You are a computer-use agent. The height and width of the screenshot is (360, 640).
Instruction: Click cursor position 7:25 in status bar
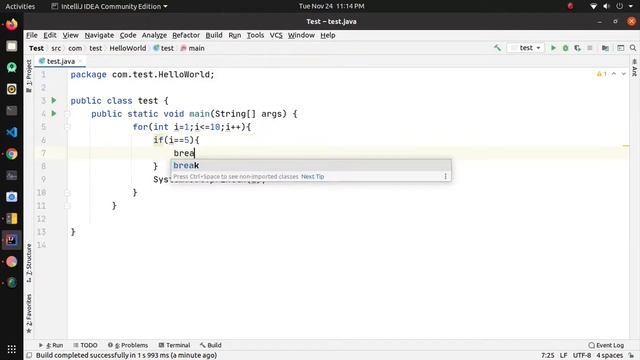(548, 356)
